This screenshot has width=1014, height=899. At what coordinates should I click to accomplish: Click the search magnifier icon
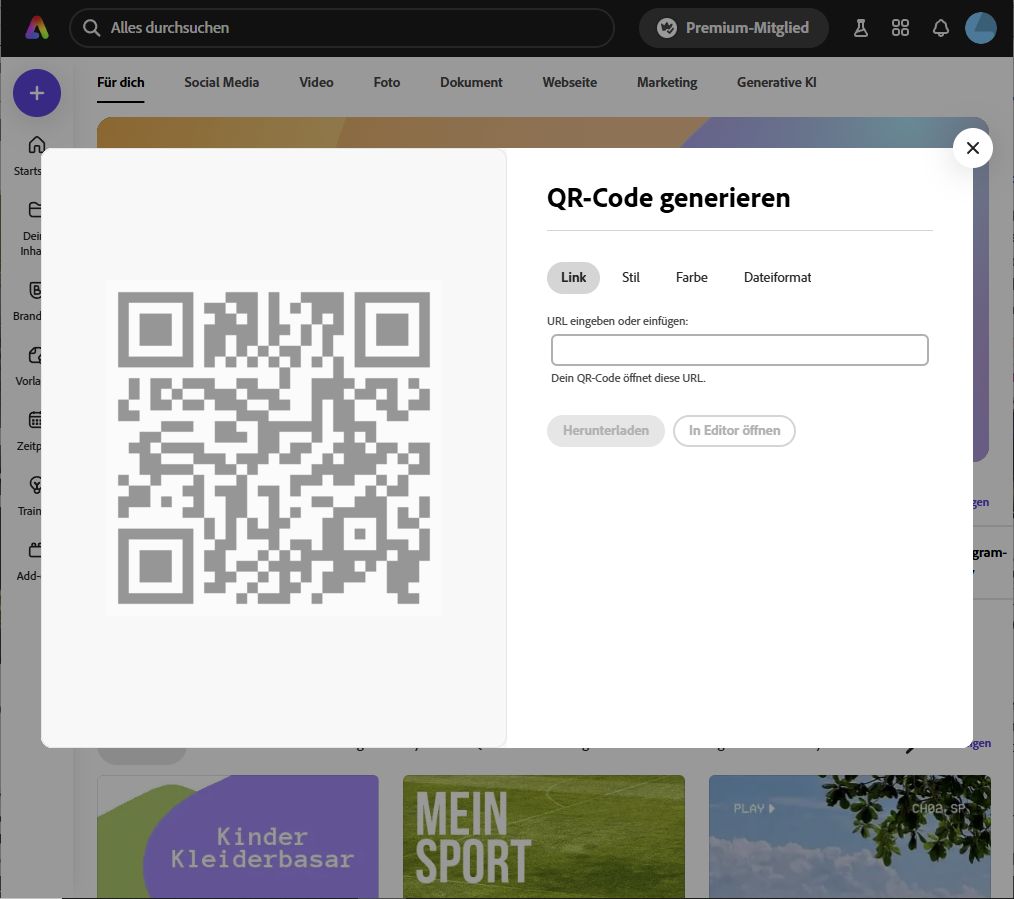coord(92,28)
